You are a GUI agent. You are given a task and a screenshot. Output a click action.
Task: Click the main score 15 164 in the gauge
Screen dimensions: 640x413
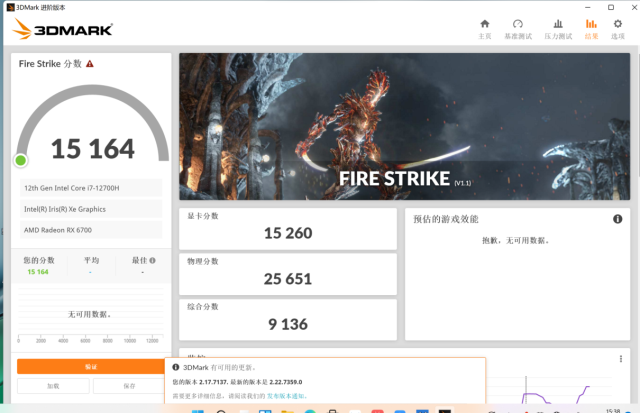click(x=93, y=149)
